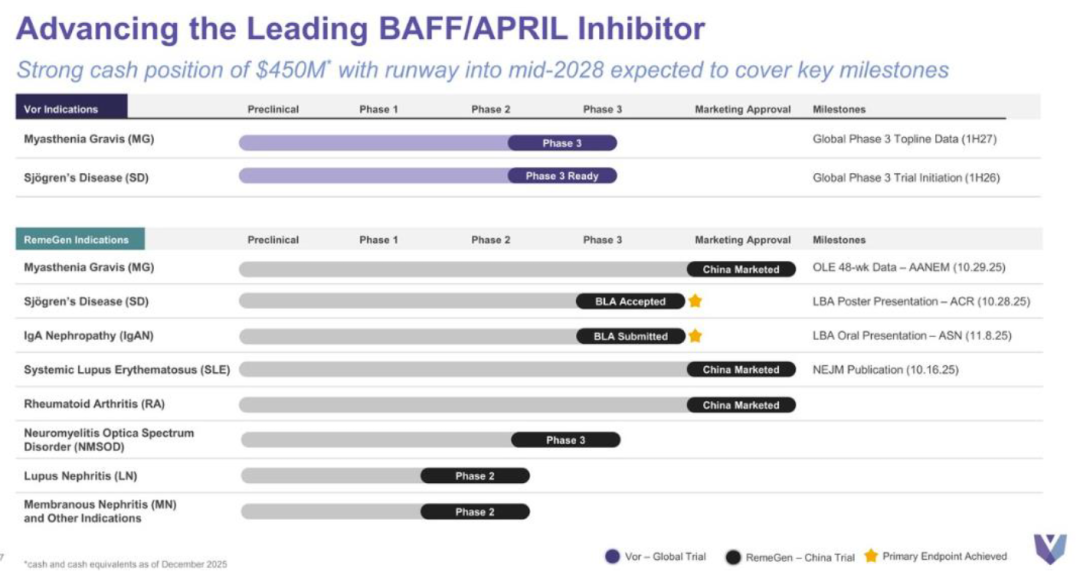Screen dimensions: 1080x588
Task: Click the purple V logo in the corner
Action: tap(1050, 548)
